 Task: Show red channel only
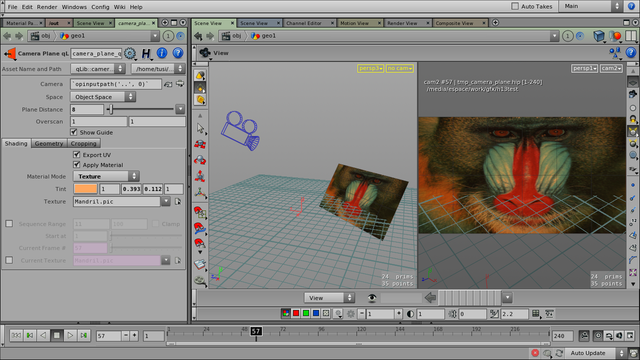pyautogui.click(x=296, y=313)
